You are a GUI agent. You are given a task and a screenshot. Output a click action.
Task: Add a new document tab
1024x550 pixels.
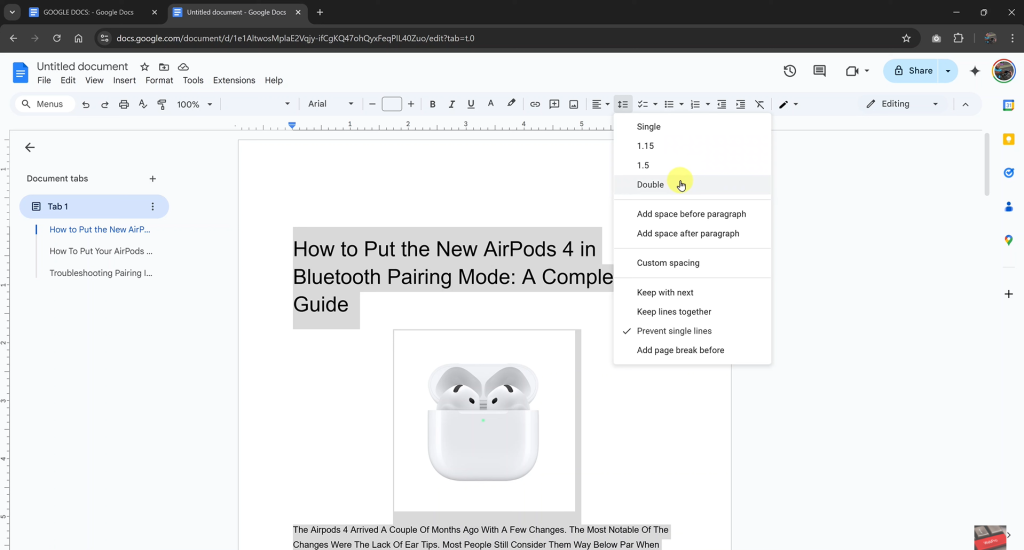(152, 178)
